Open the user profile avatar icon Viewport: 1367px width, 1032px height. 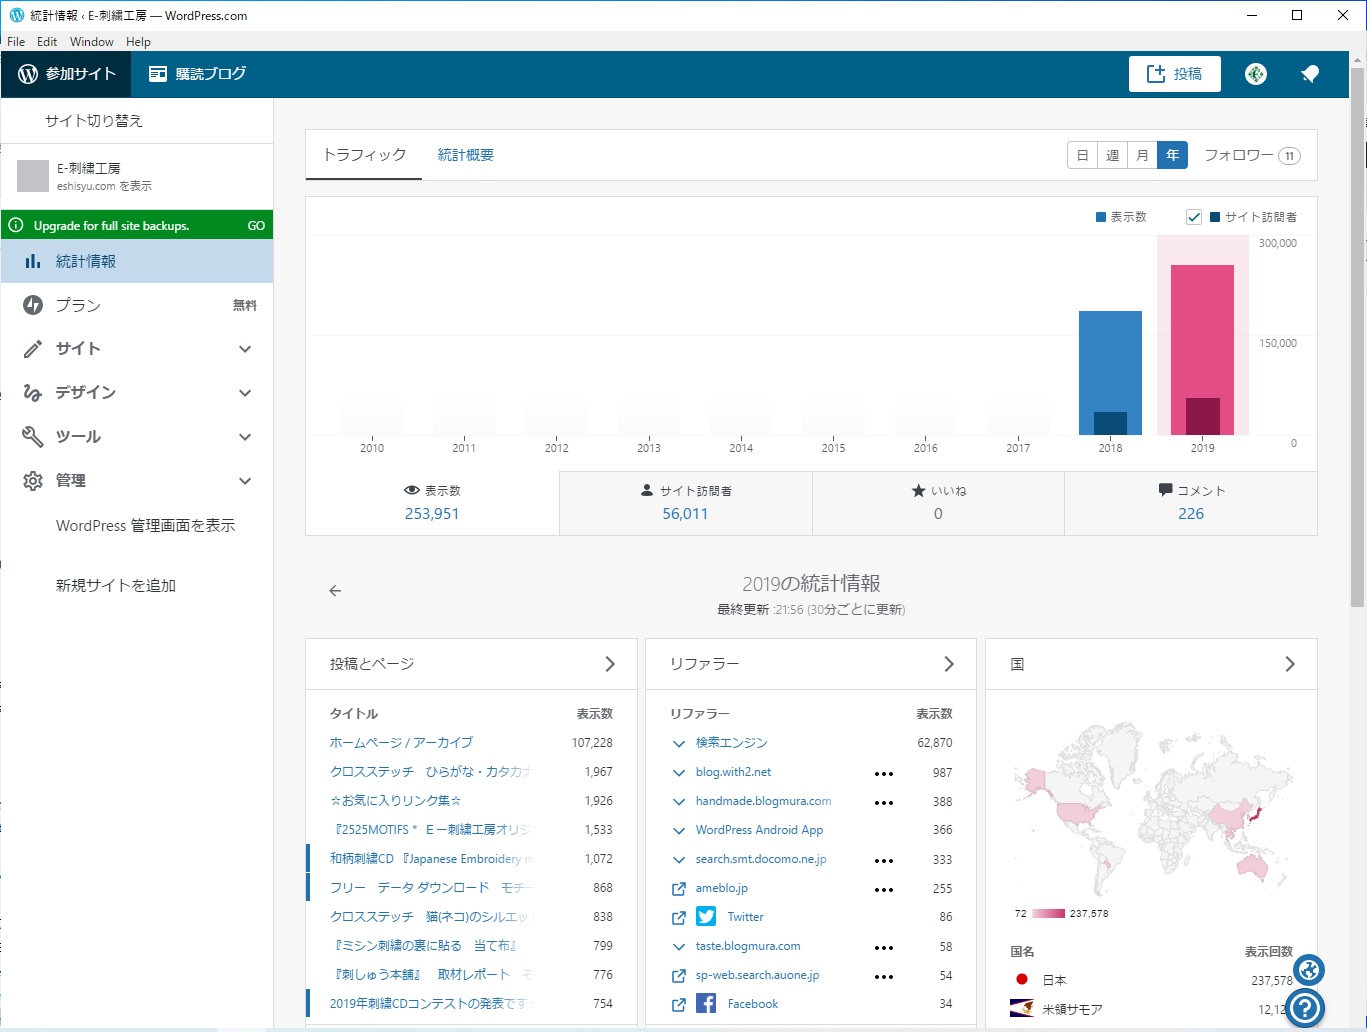pos(1256,74)
